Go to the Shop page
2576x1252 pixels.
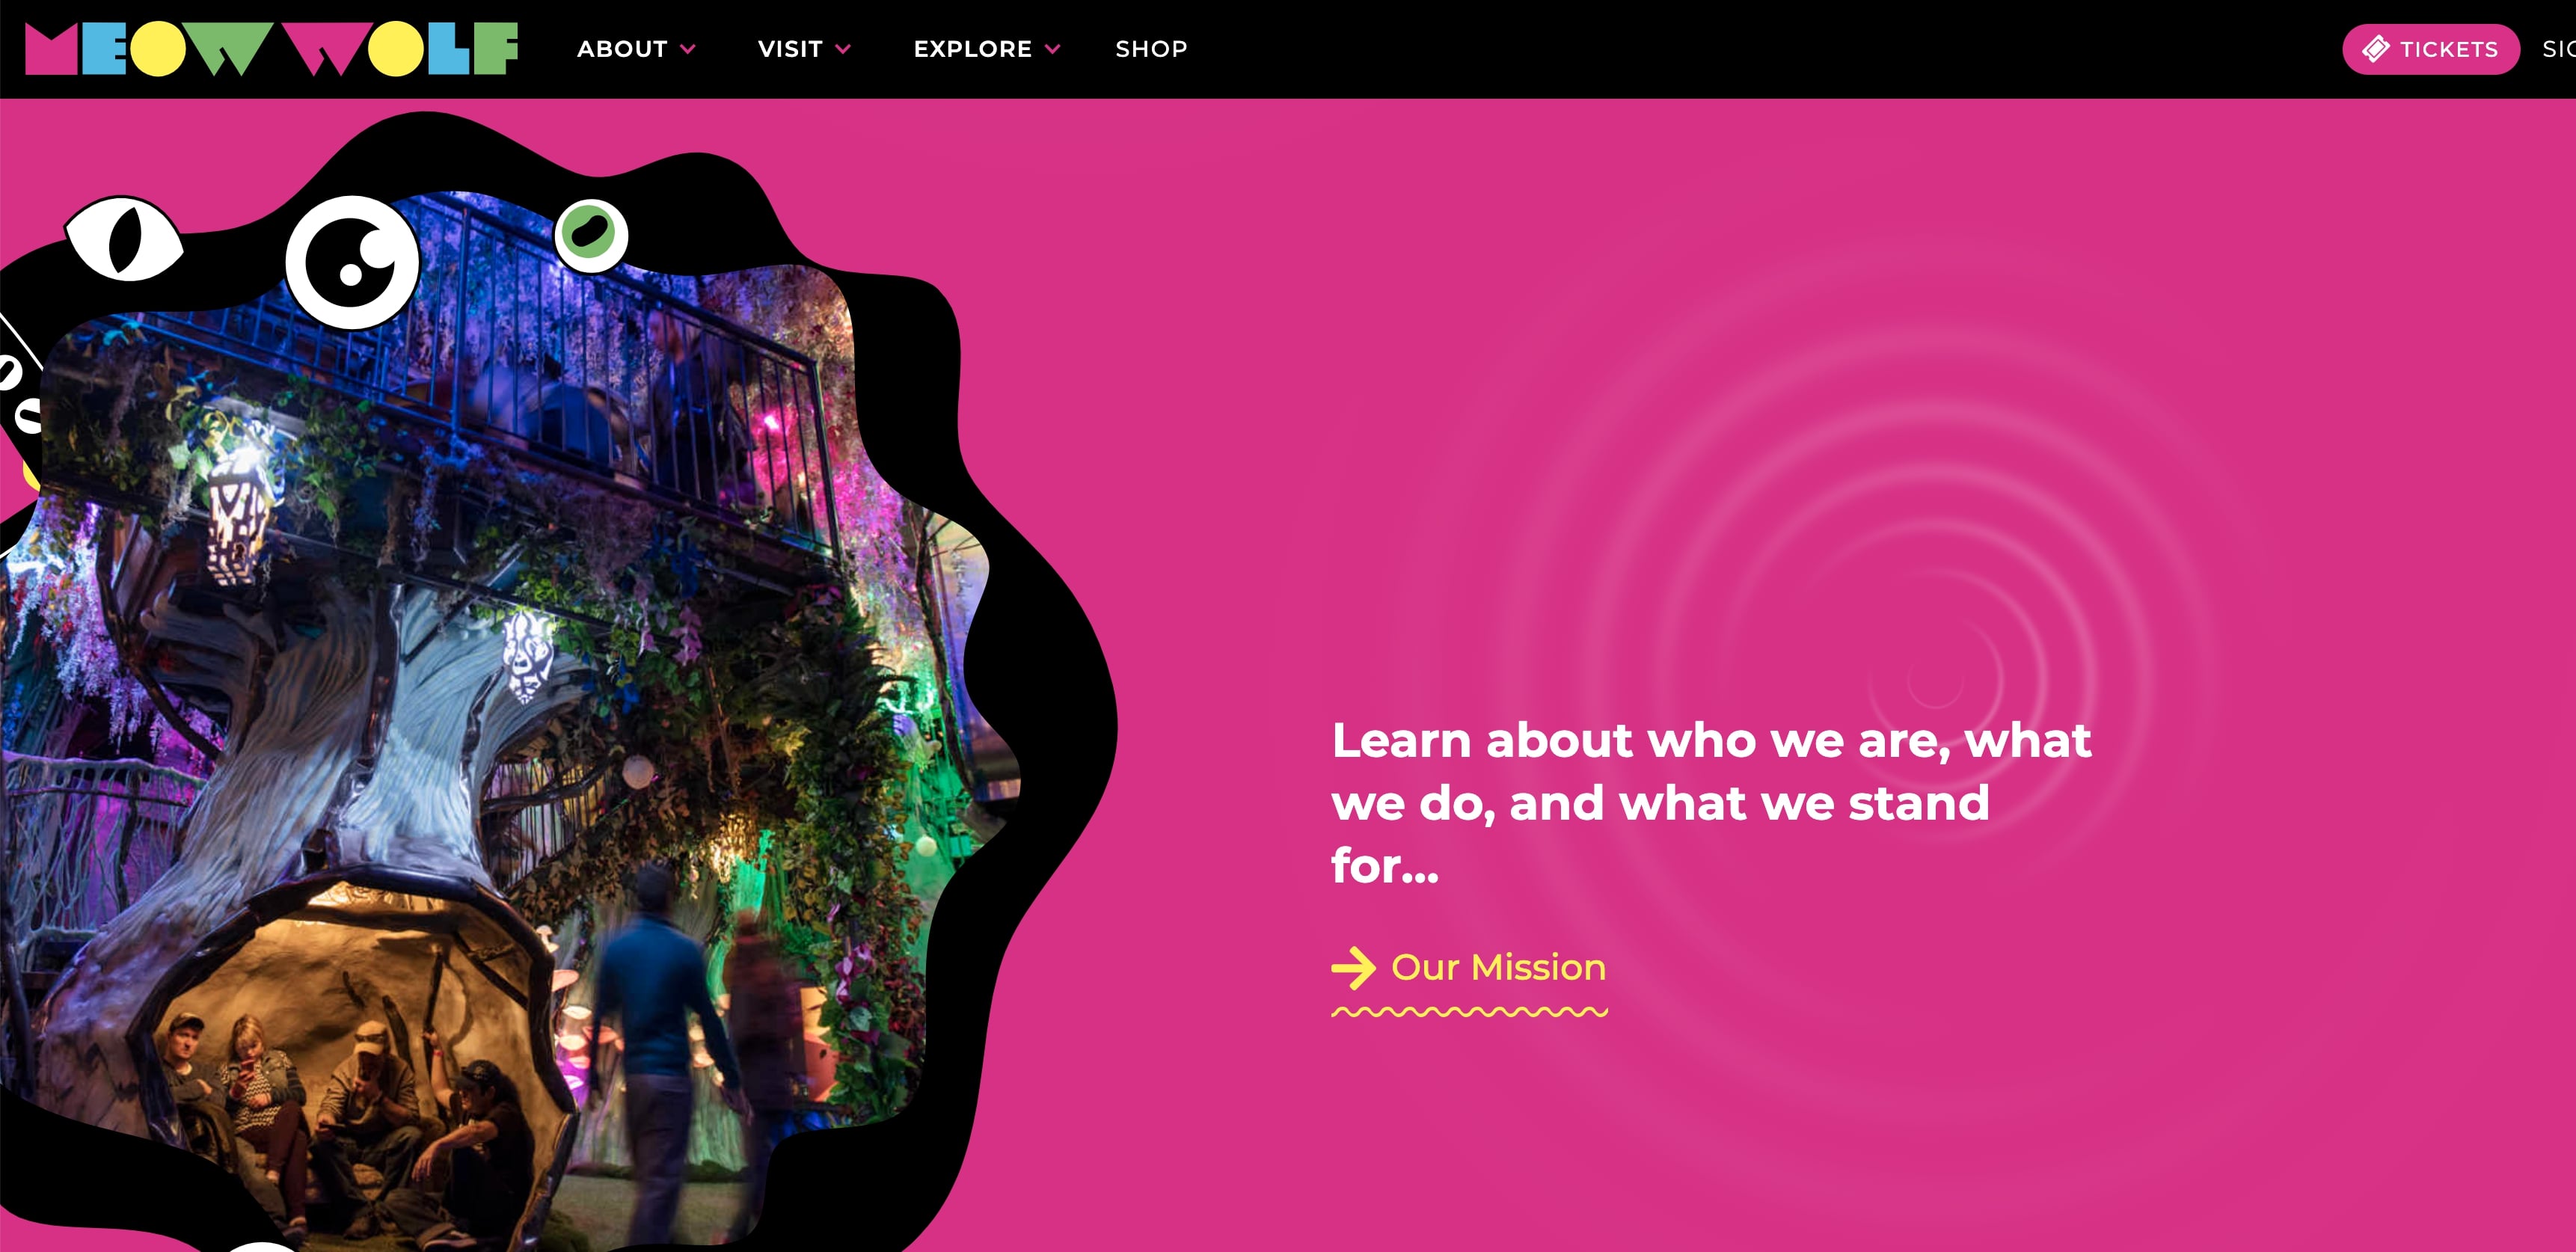(1151, 49)
